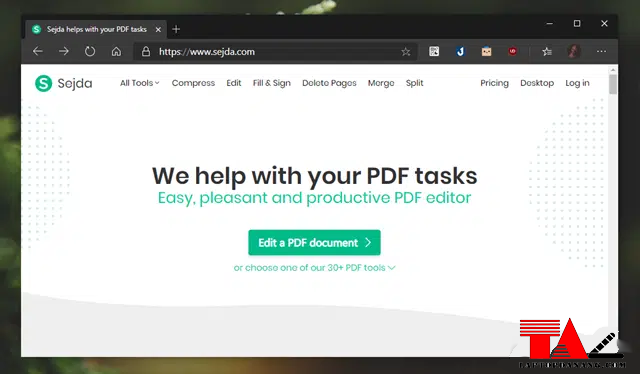Open the QR code extension icon
Viewport: 640px width, 374px height.
(x=434, y=51)
